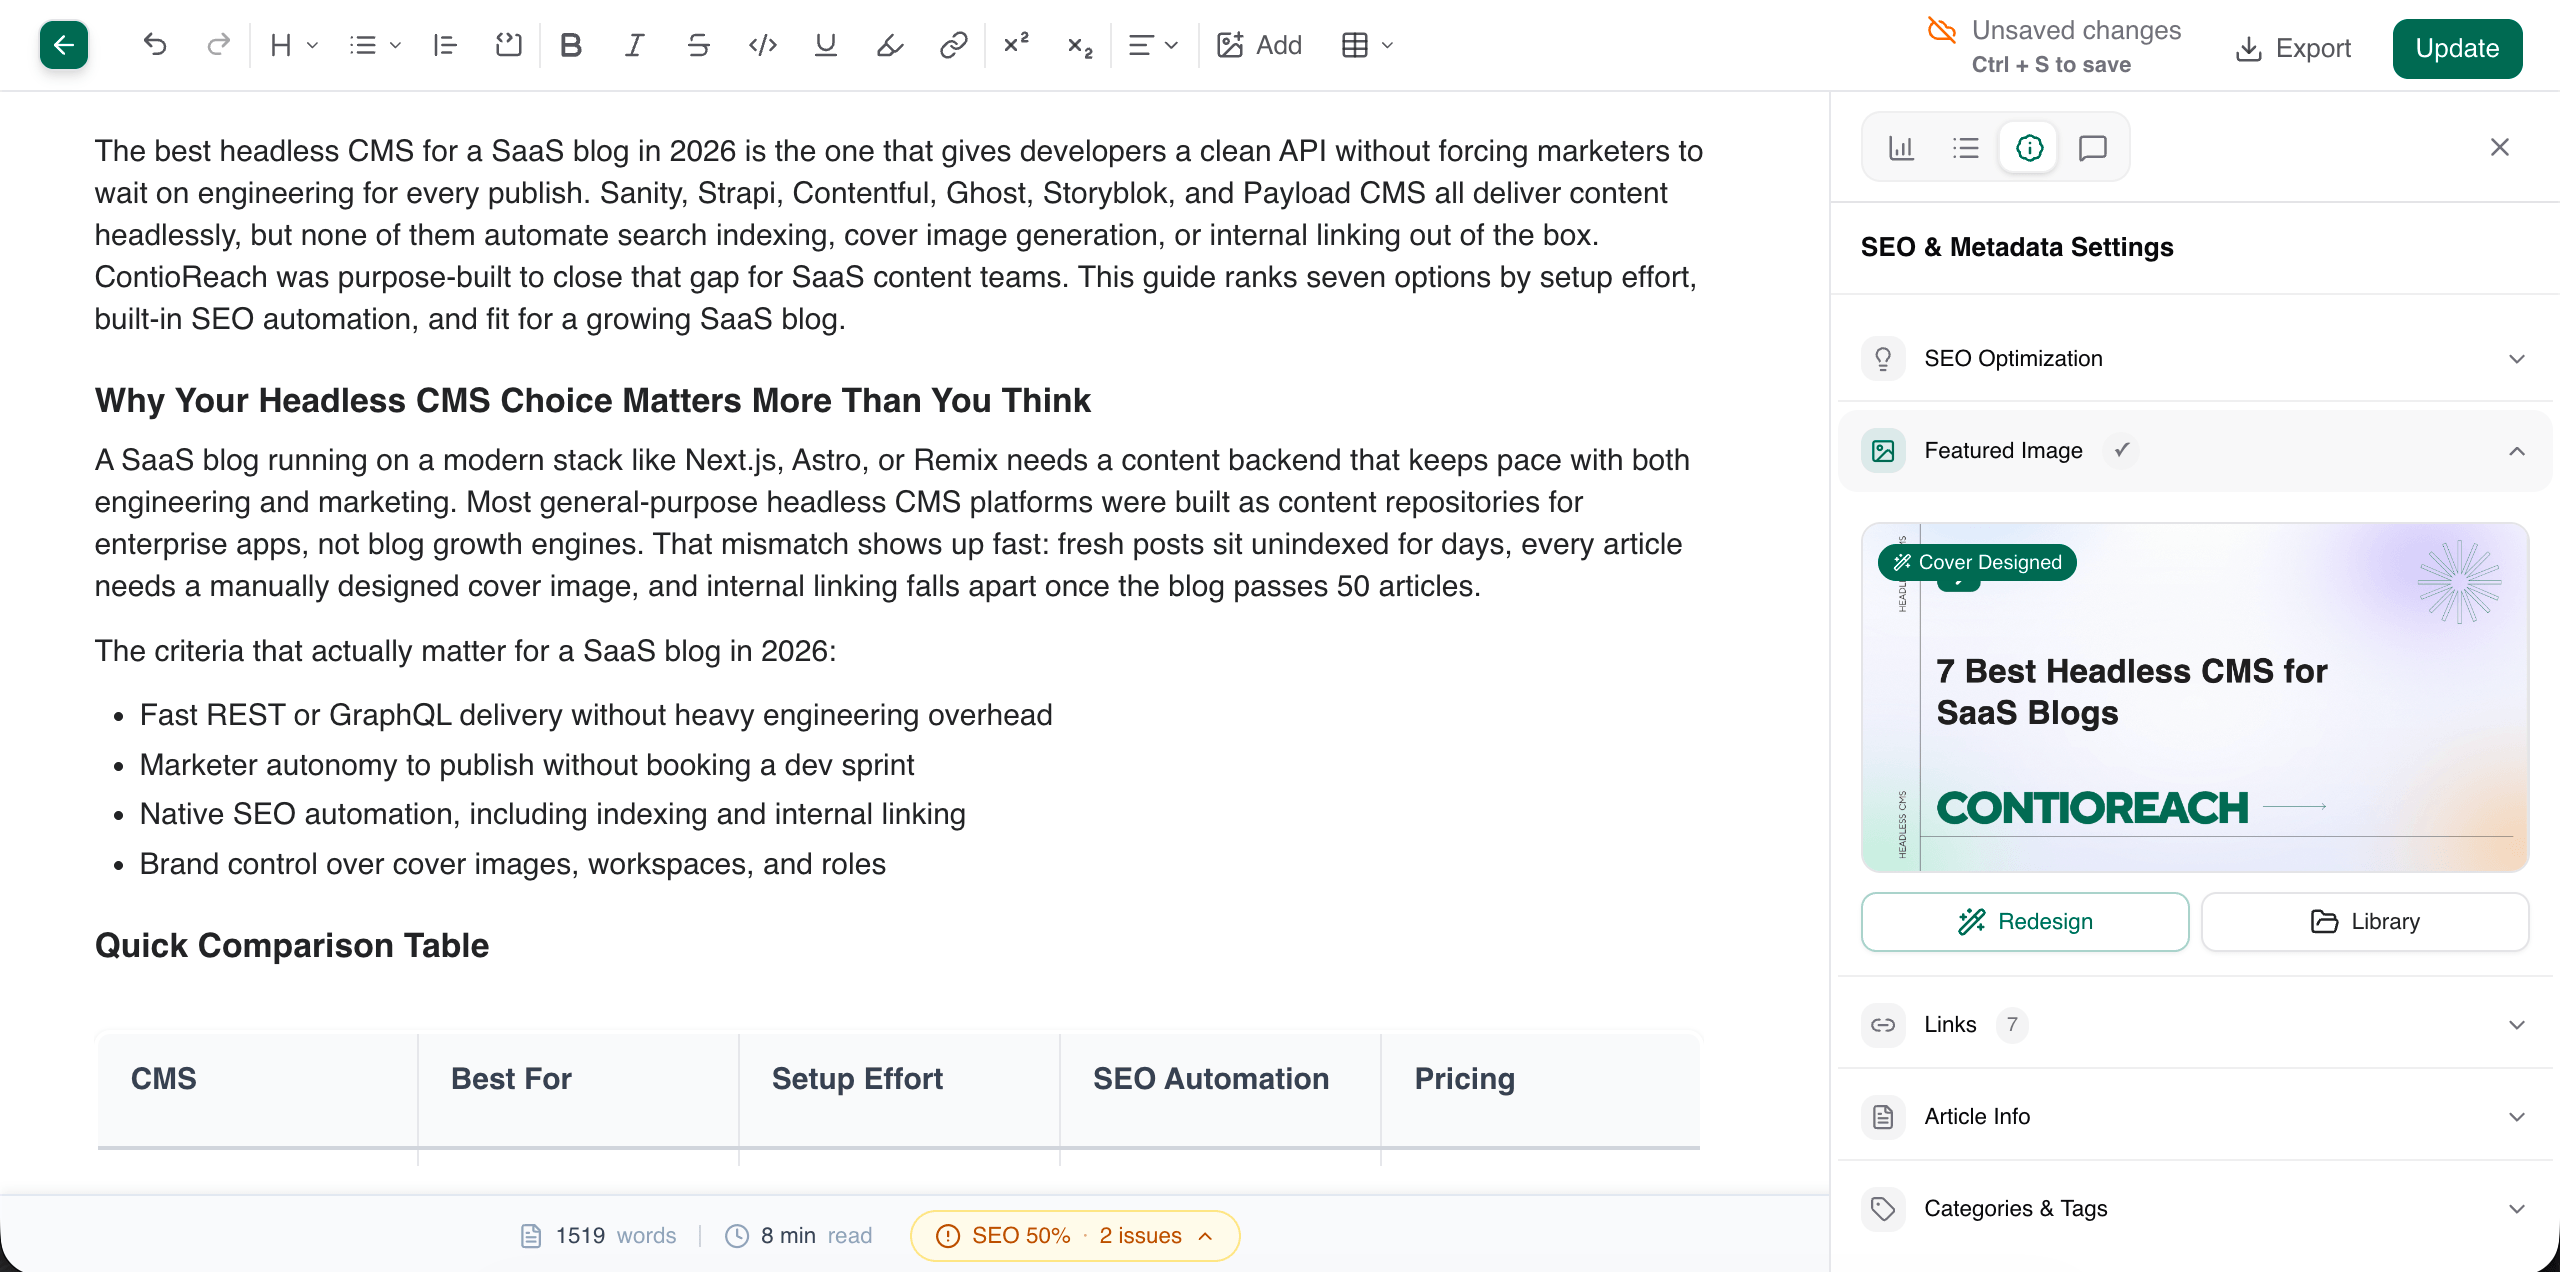
Task: Click the SEO warning circle icon
Action: [947, 1236]
